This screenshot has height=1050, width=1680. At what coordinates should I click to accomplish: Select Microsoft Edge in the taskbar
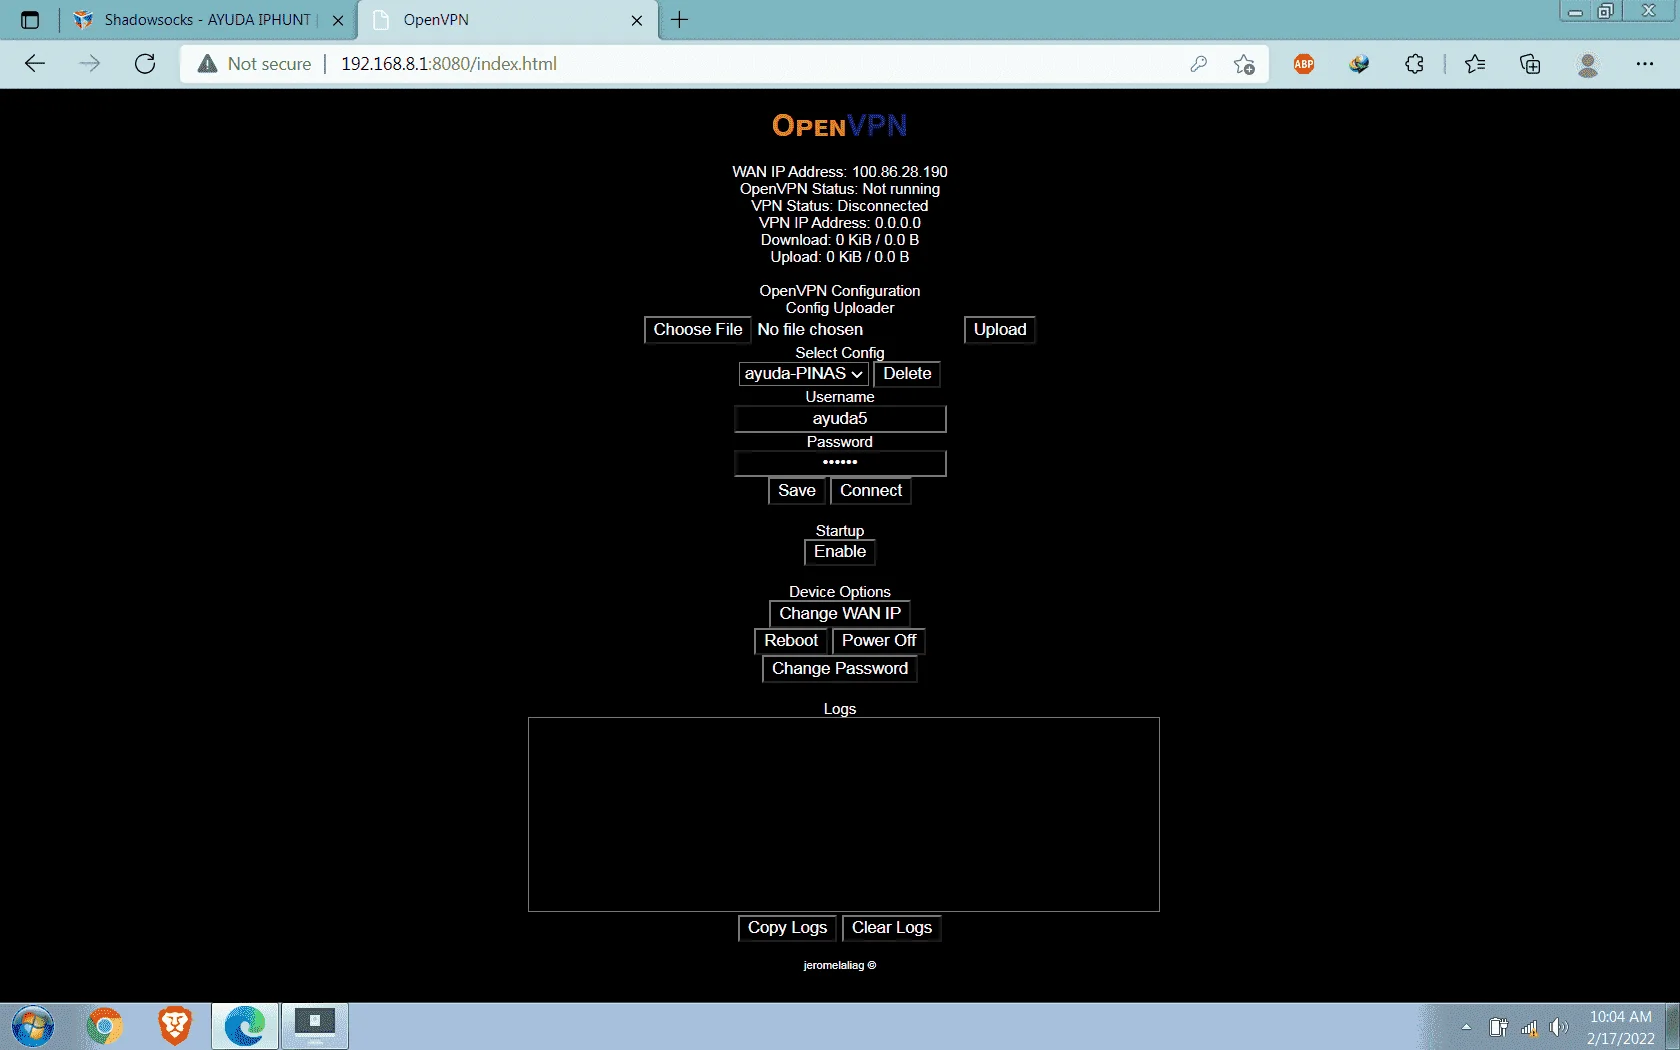click(x=245, y=1026)
